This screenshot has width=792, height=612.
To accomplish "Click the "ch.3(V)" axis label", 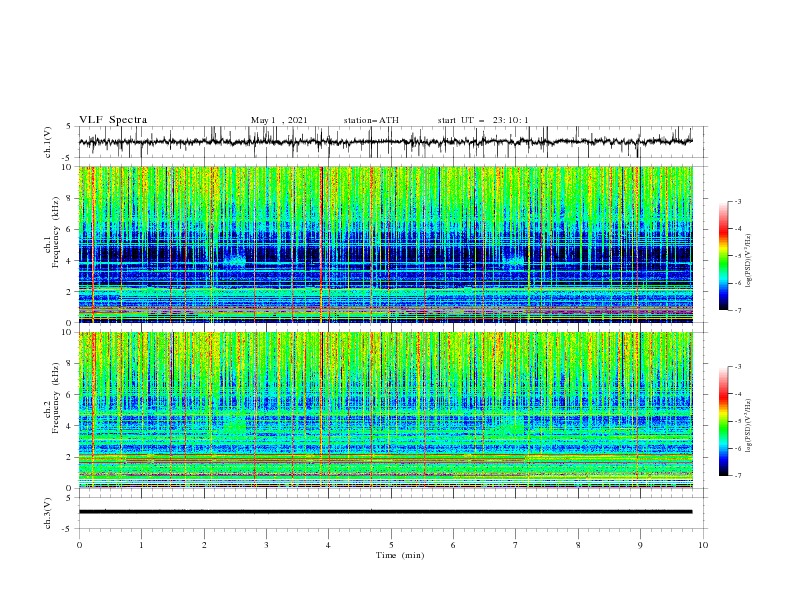I will [x=48, y=513].
